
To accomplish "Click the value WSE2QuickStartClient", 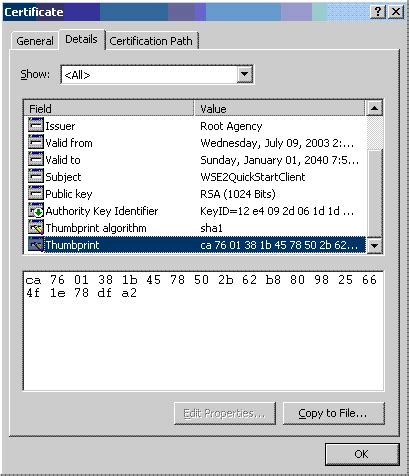I will tap(253, 177).
